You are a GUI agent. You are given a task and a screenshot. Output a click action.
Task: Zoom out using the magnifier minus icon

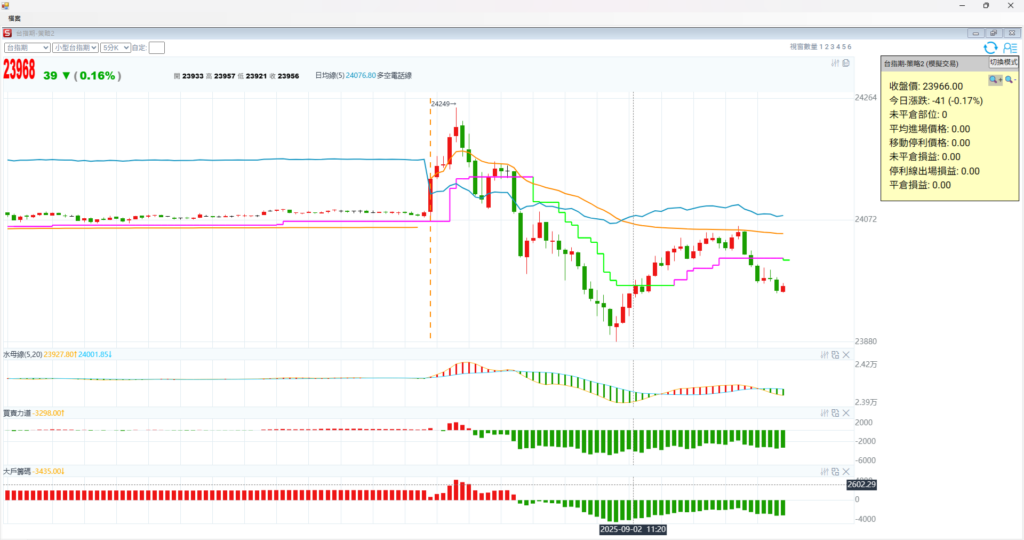(x=1009, y=80)
